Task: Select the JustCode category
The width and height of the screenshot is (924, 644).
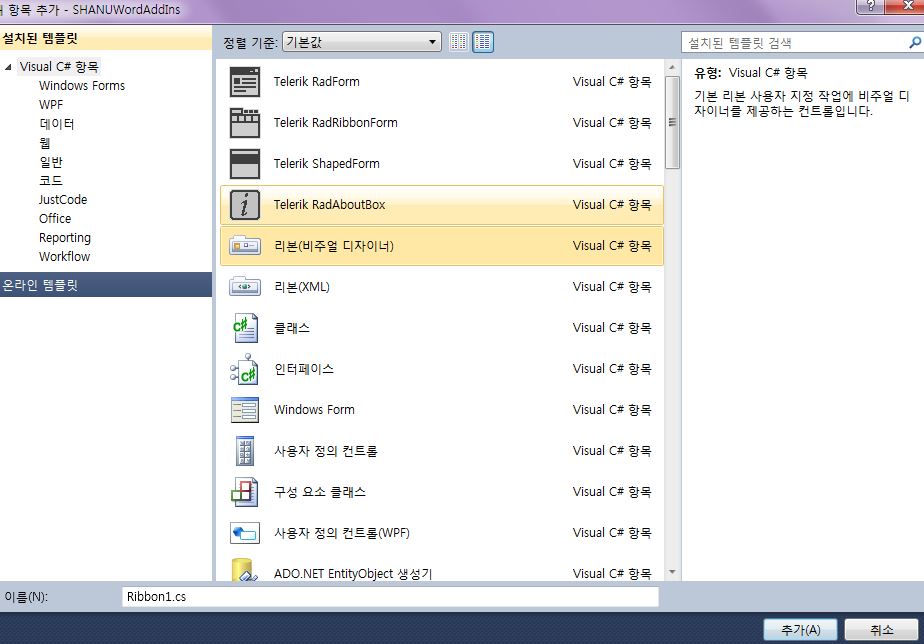Action: (63, 200)
